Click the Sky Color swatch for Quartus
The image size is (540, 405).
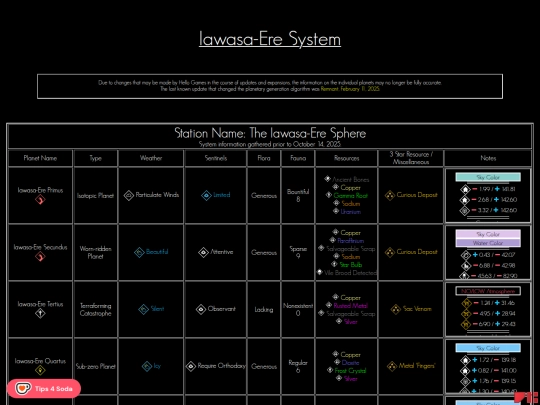pyautogui.click(x=488, y=348)
